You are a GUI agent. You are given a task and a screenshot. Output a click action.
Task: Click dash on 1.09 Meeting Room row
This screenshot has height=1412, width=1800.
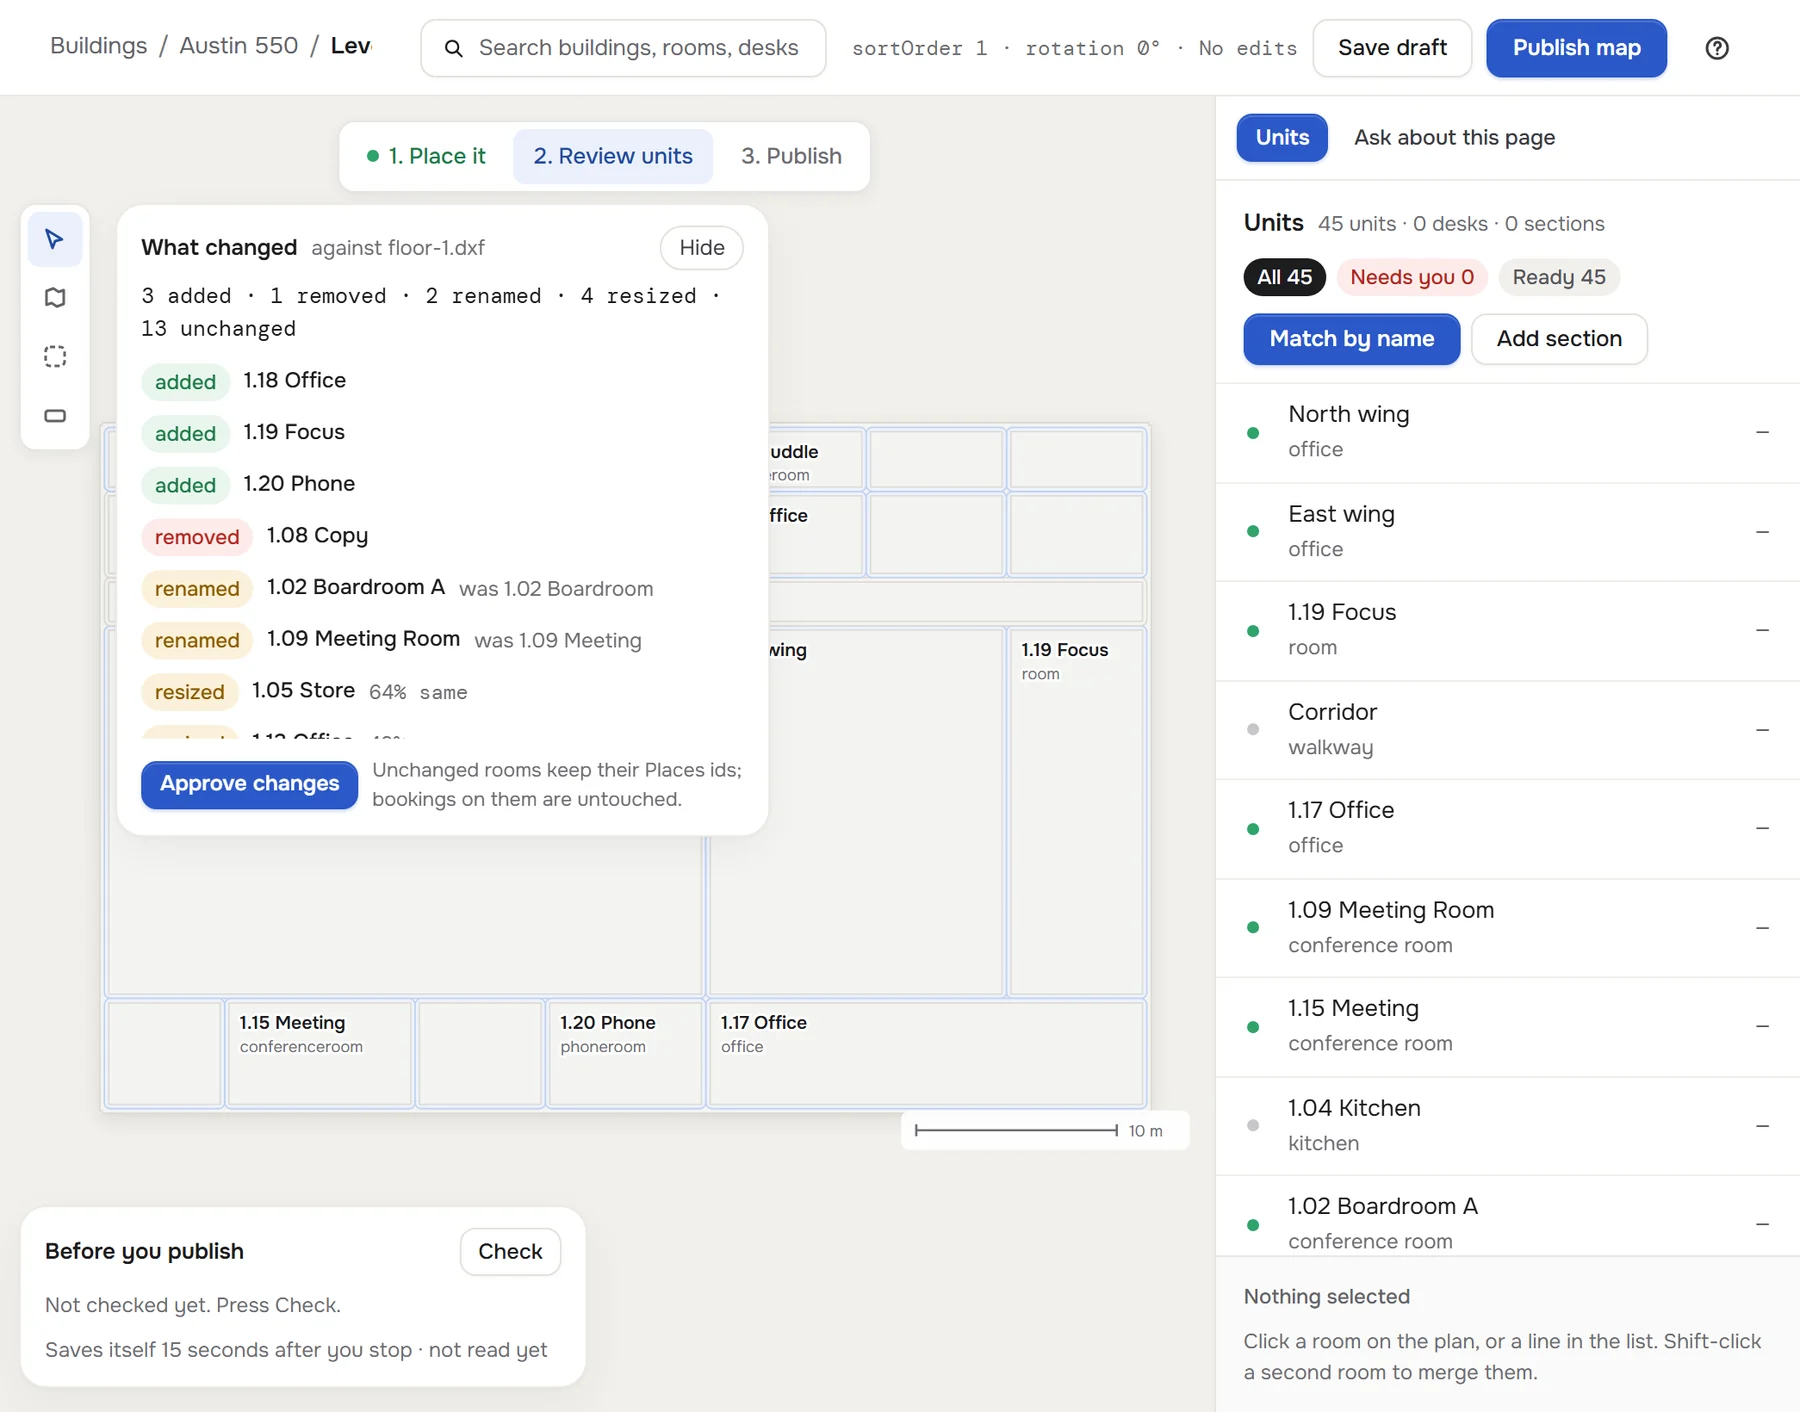coord(1762,928)
